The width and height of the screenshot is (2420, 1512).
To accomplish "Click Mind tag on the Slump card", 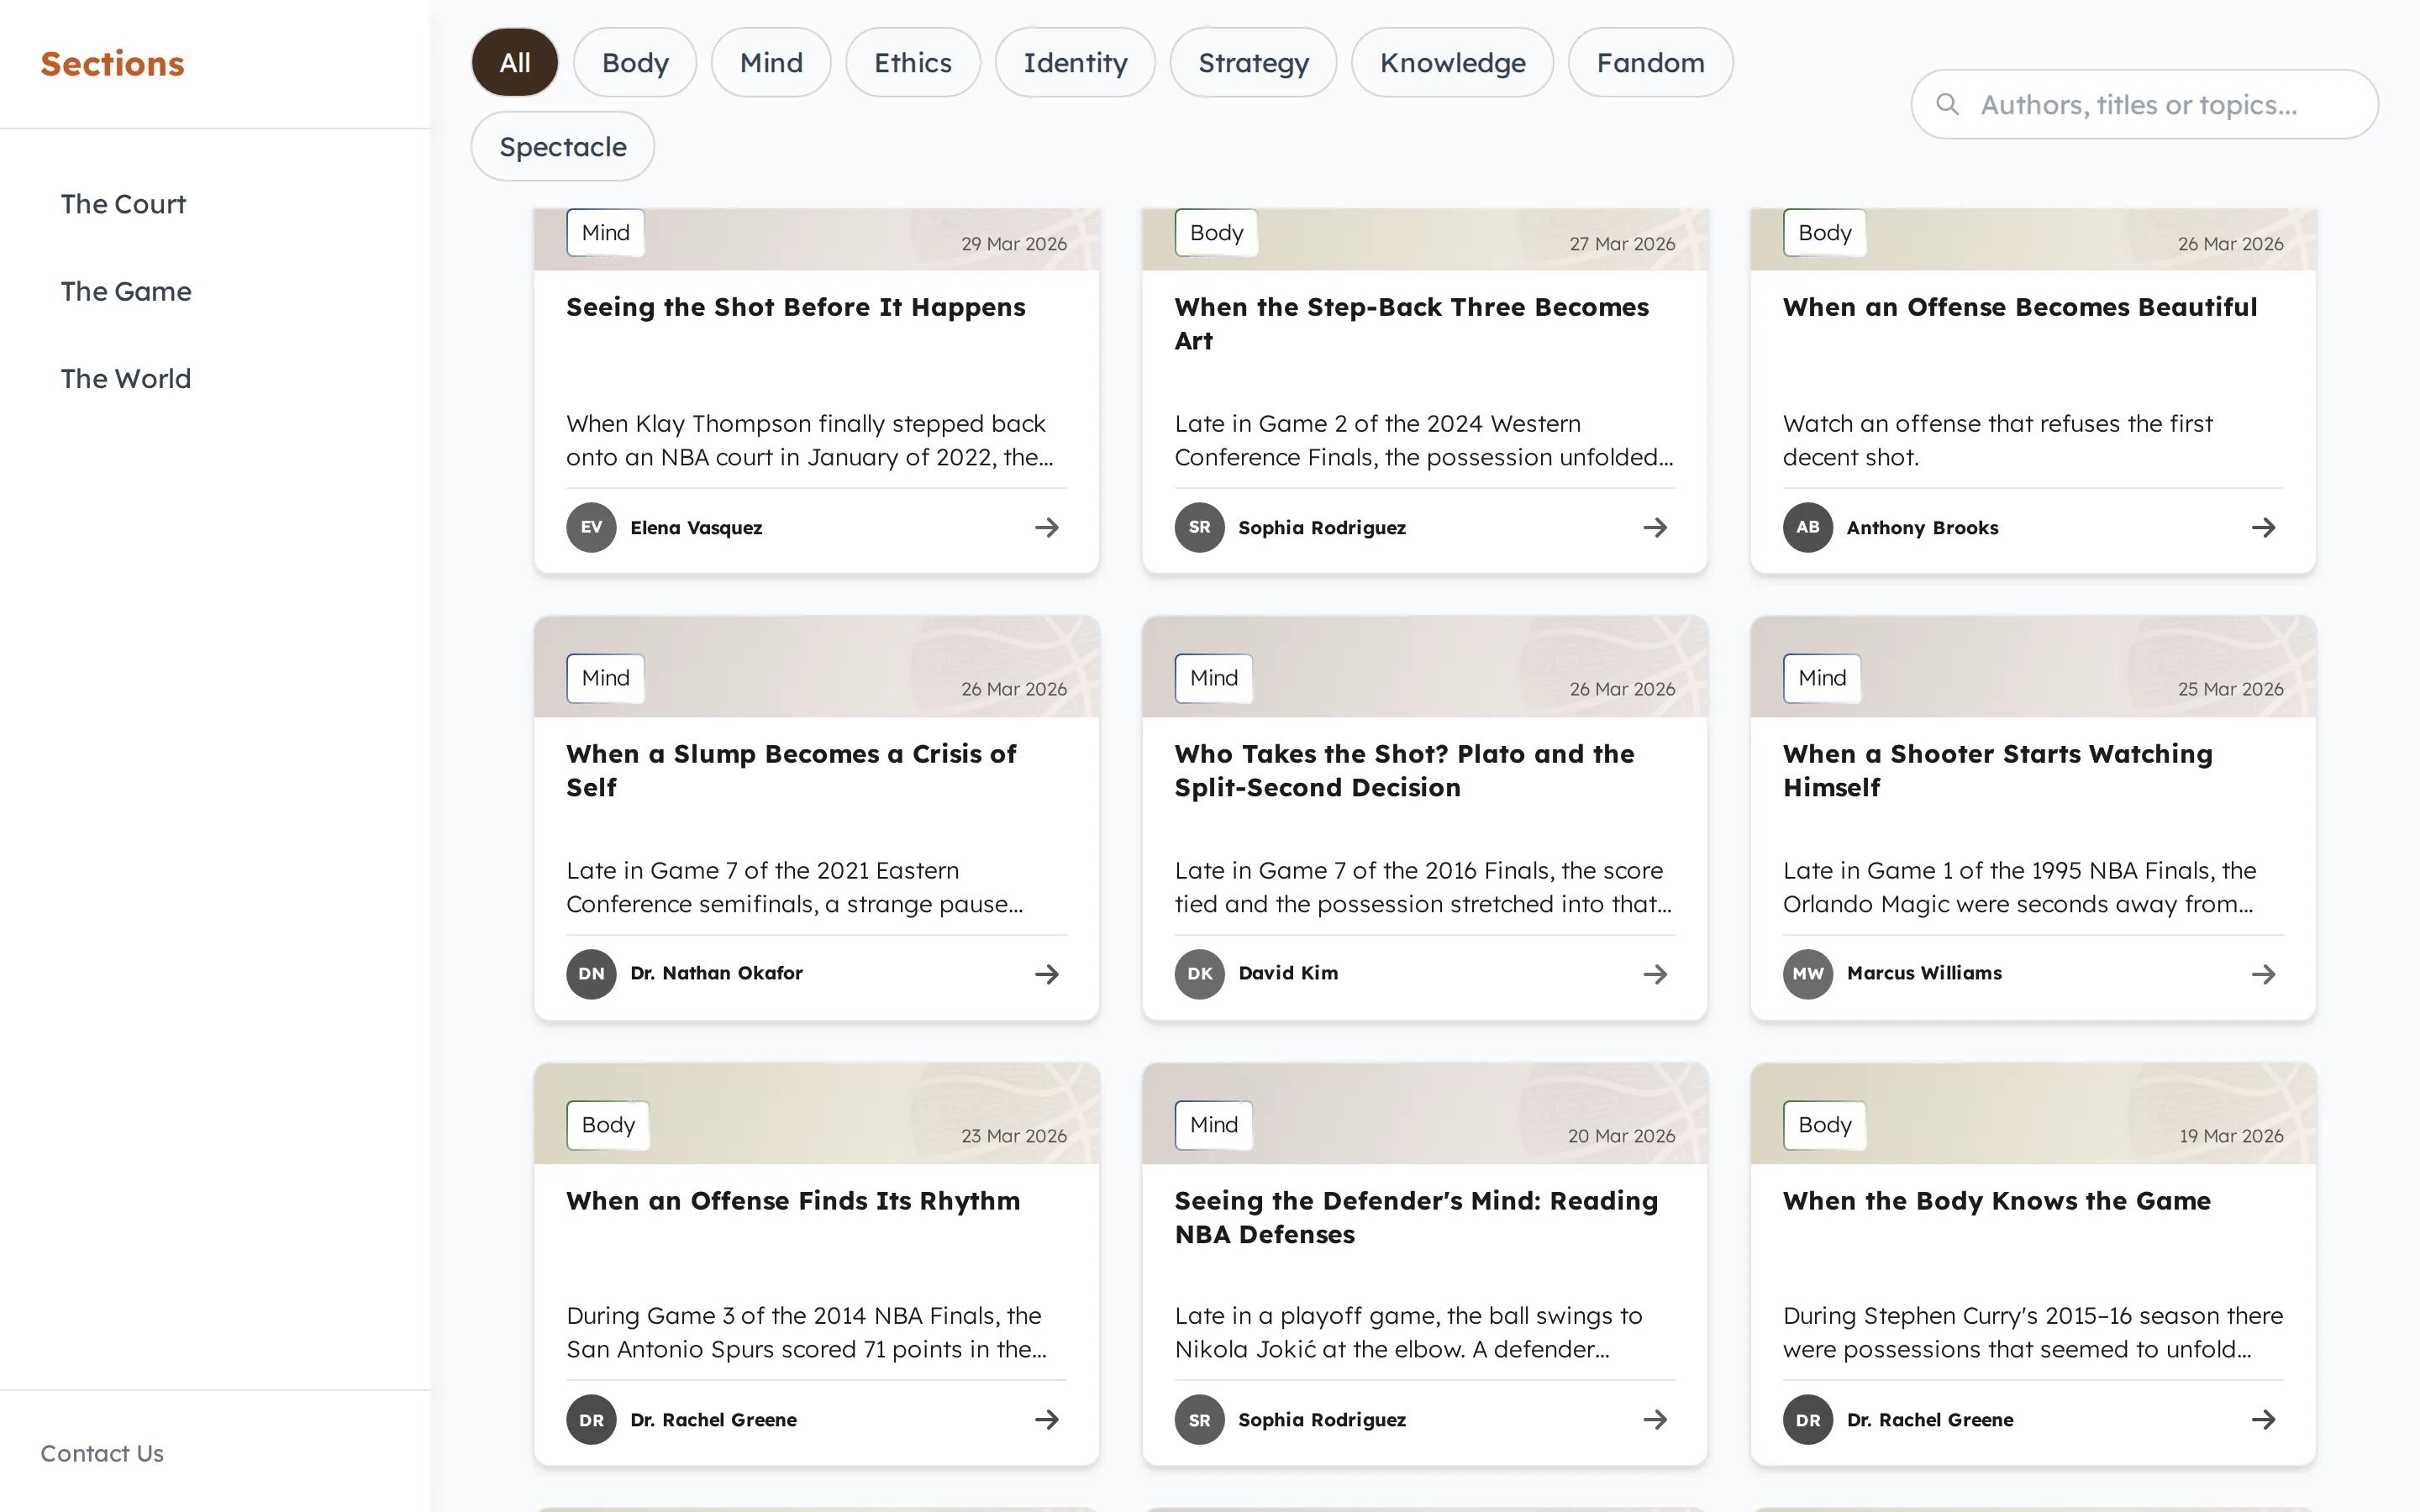I will point(605,678).
